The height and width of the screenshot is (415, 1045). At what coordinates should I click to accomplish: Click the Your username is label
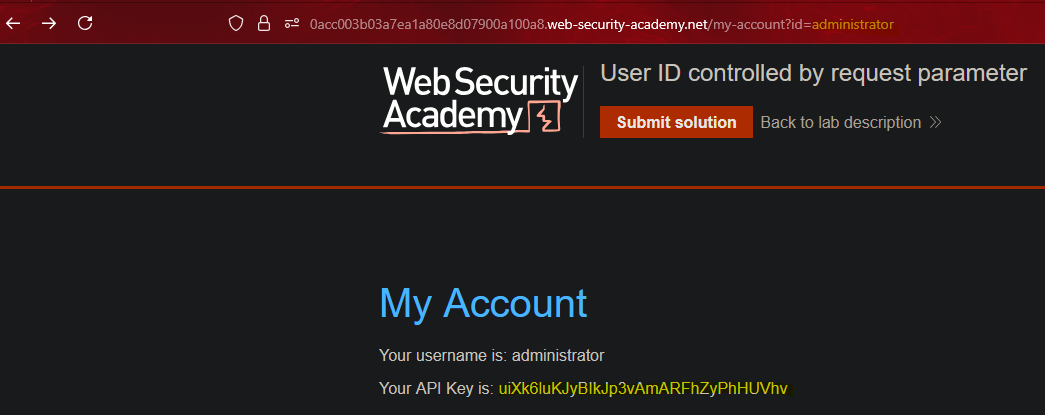[x=443, y=355]
